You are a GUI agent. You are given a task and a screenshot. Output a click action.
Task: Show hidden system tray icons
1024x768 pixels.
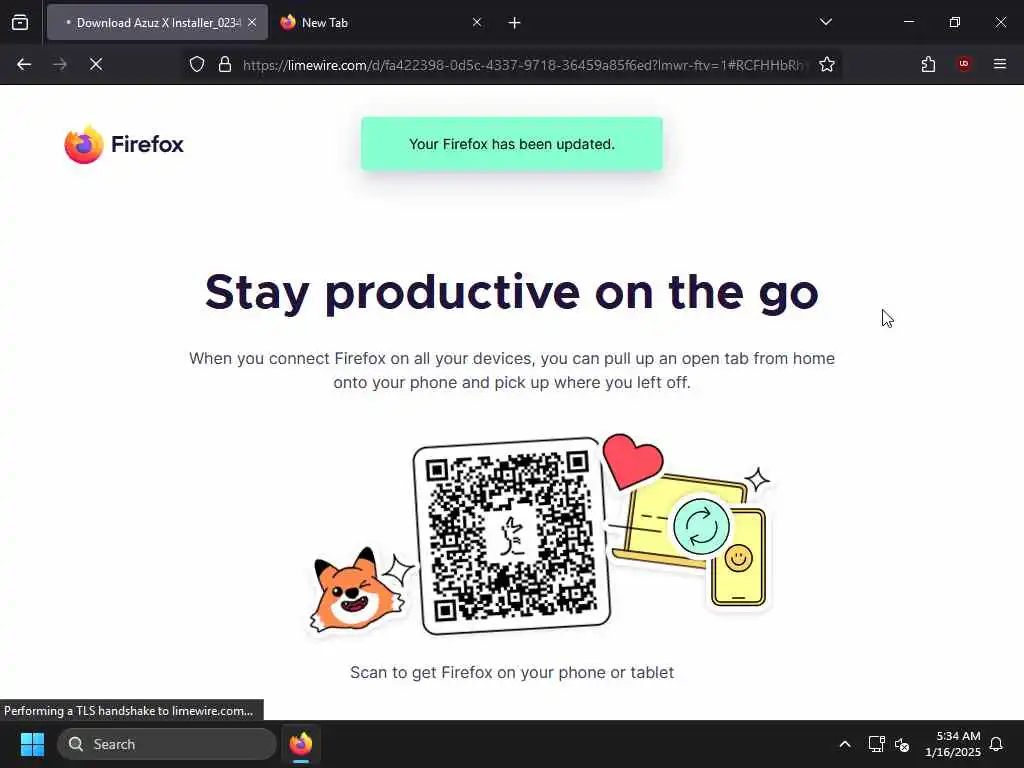coord(844,744)
